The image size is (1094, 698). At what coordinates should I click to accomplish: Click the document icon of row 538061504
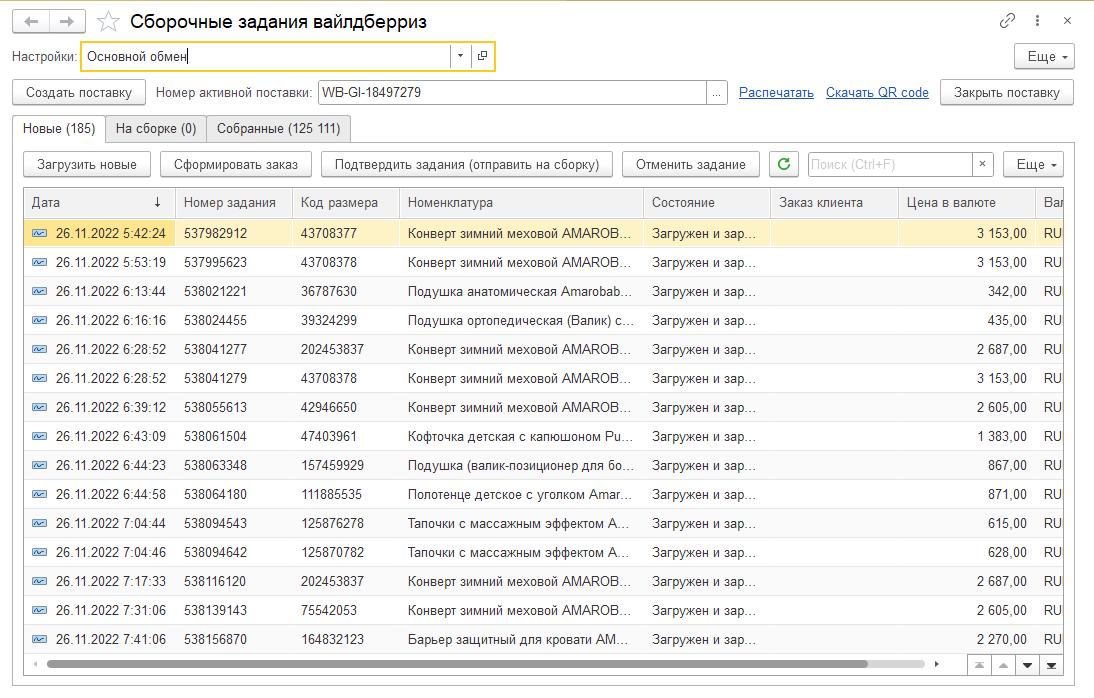[40, 436]
